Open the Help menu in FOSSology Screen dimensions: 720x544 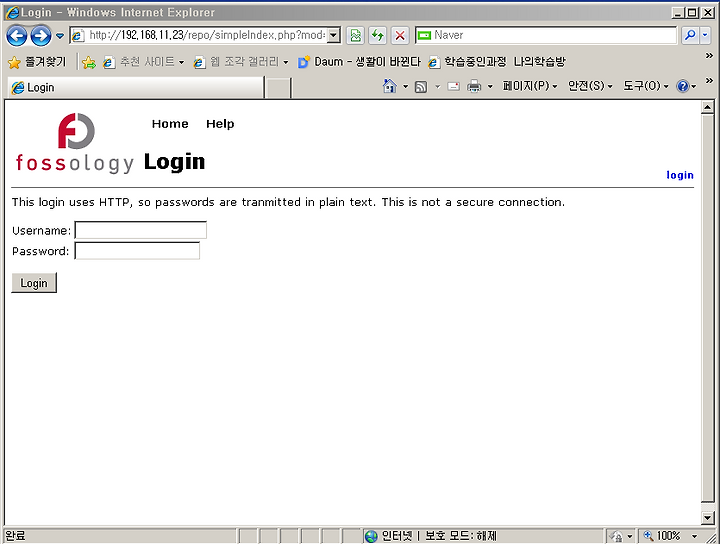click(x=220, y=124)
